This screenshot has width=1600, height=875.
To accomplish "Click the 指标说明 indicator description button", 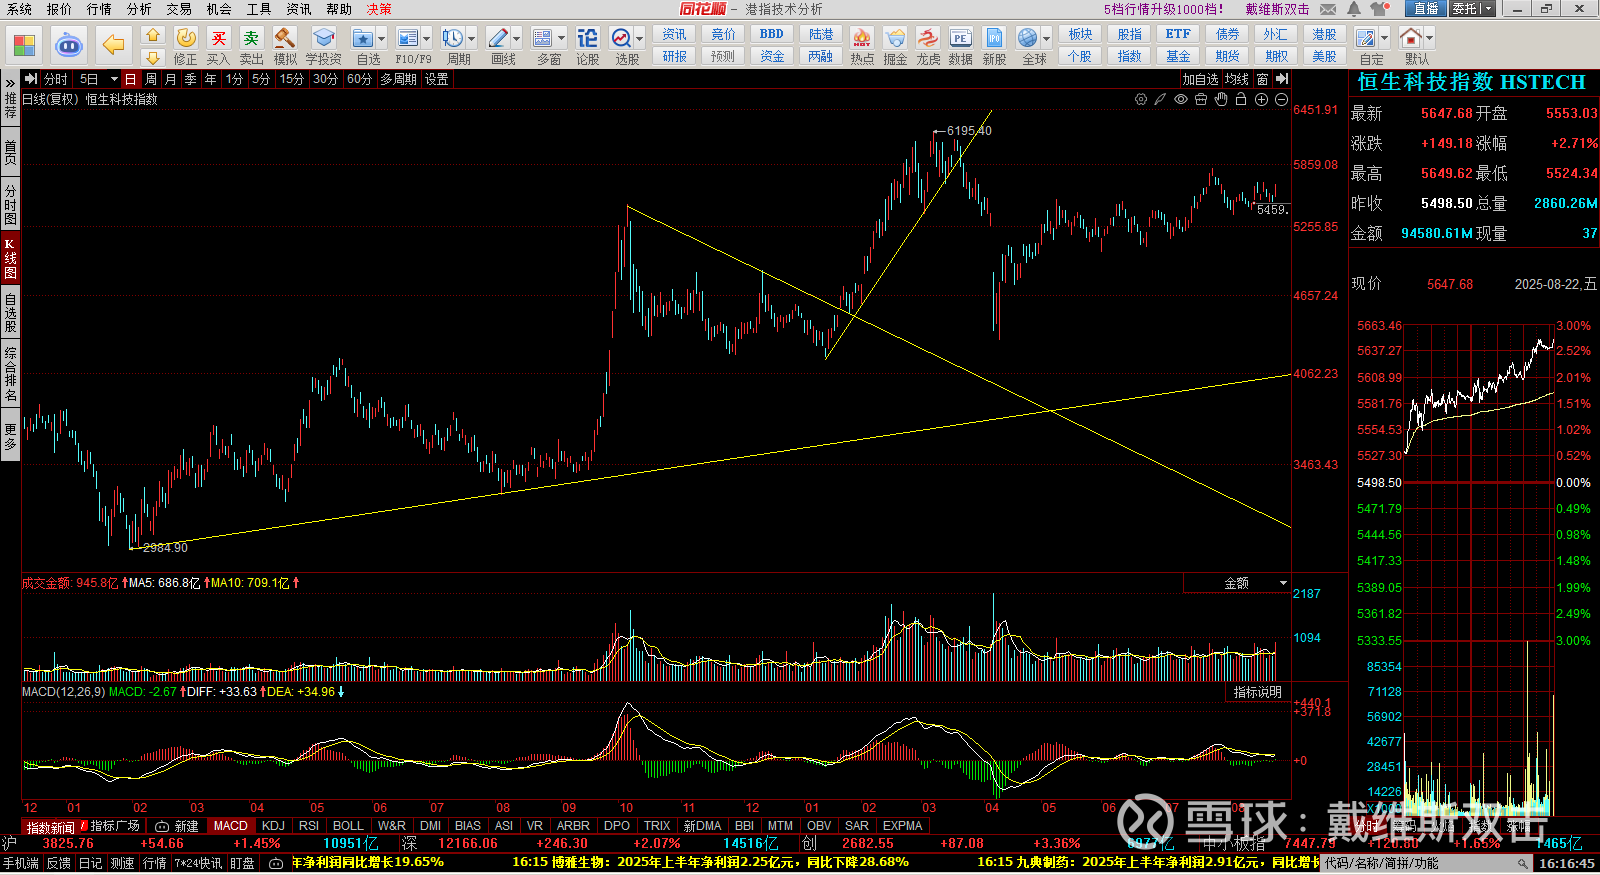I will click(x=1257, y=692).
